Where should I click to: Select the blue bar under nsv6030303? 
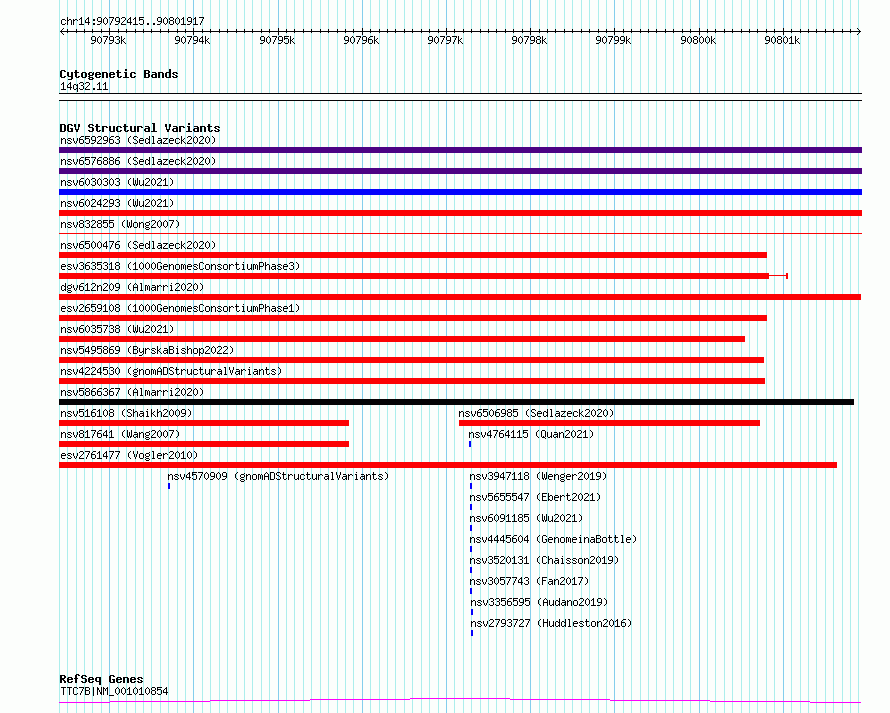(x=460, y=192)
